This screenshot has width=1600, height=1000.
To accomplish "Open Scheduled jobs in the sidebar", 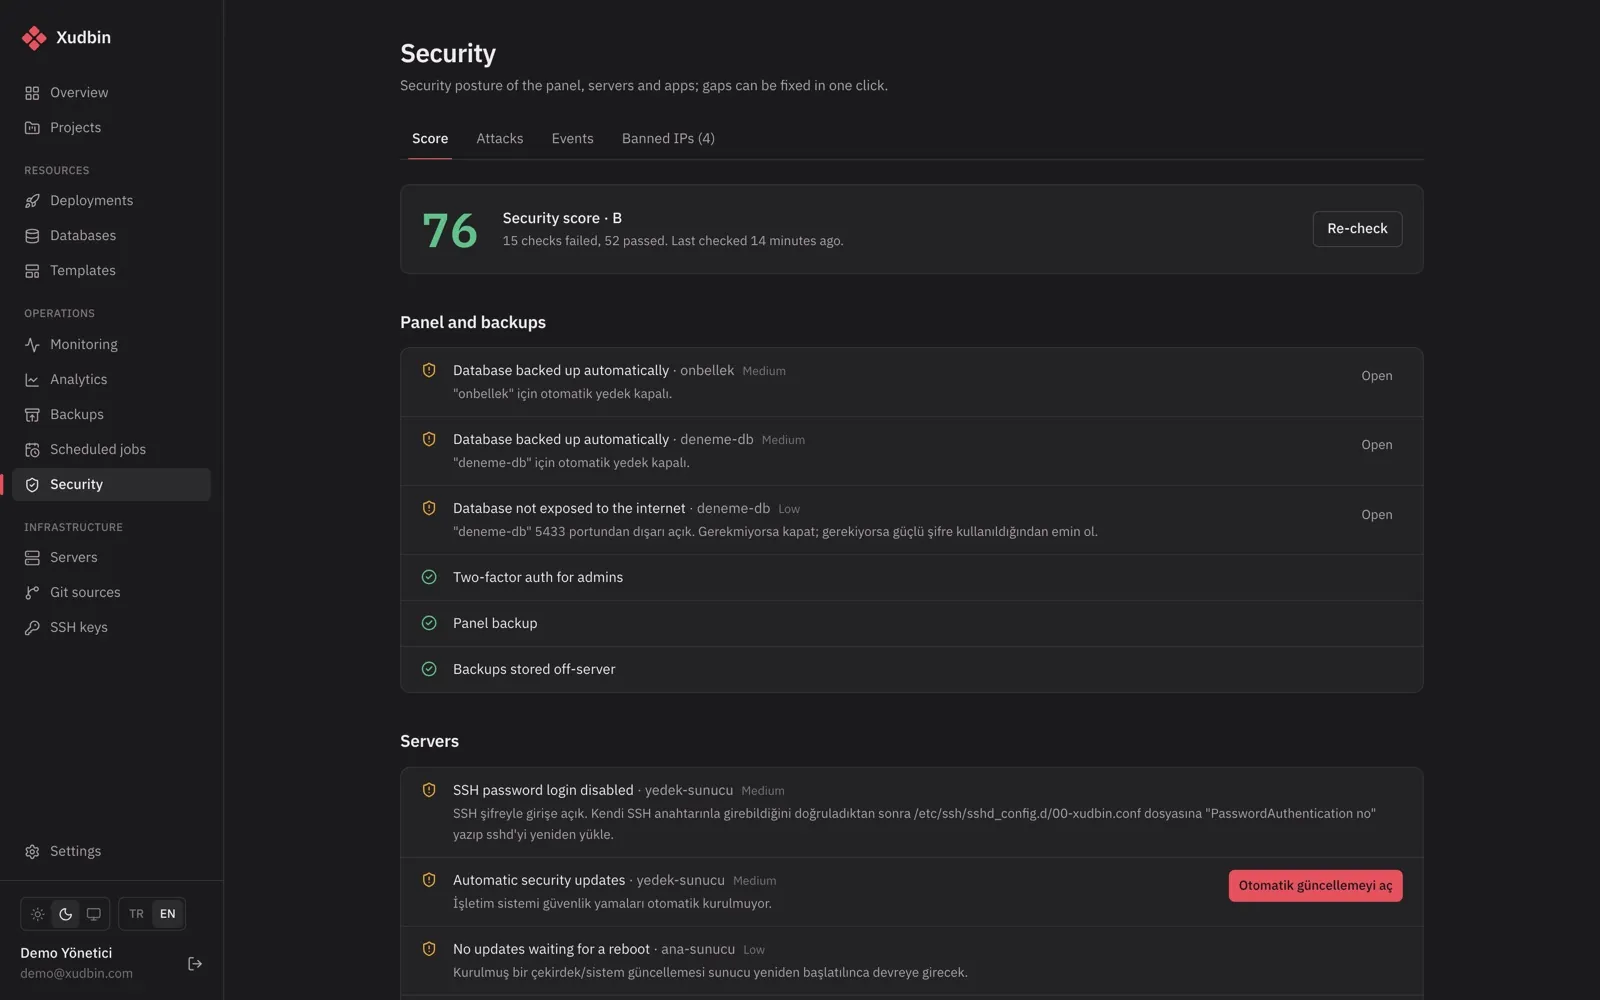I will (x=111, y=450).
